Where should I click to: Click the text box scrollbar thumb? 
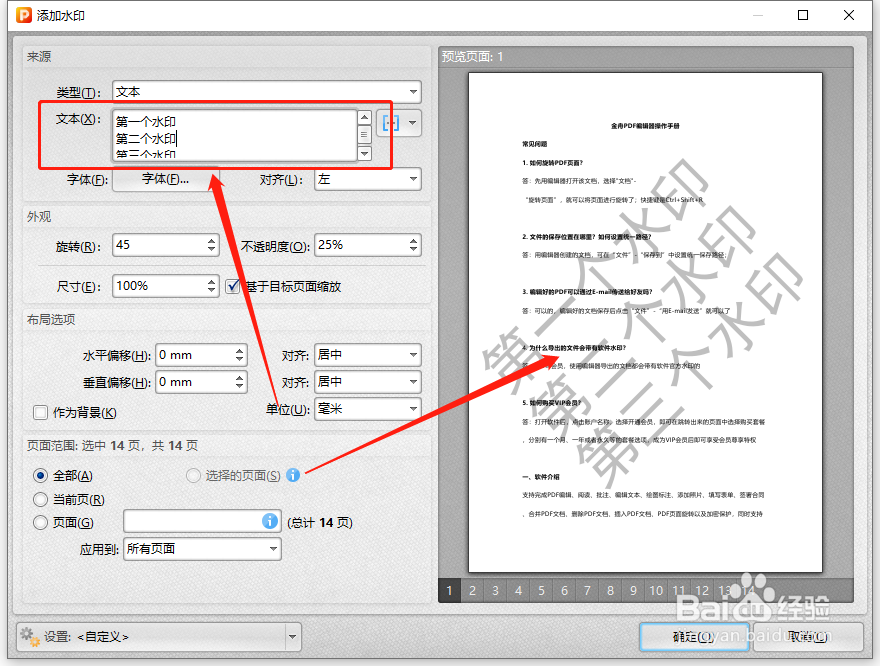click(364, 135)
